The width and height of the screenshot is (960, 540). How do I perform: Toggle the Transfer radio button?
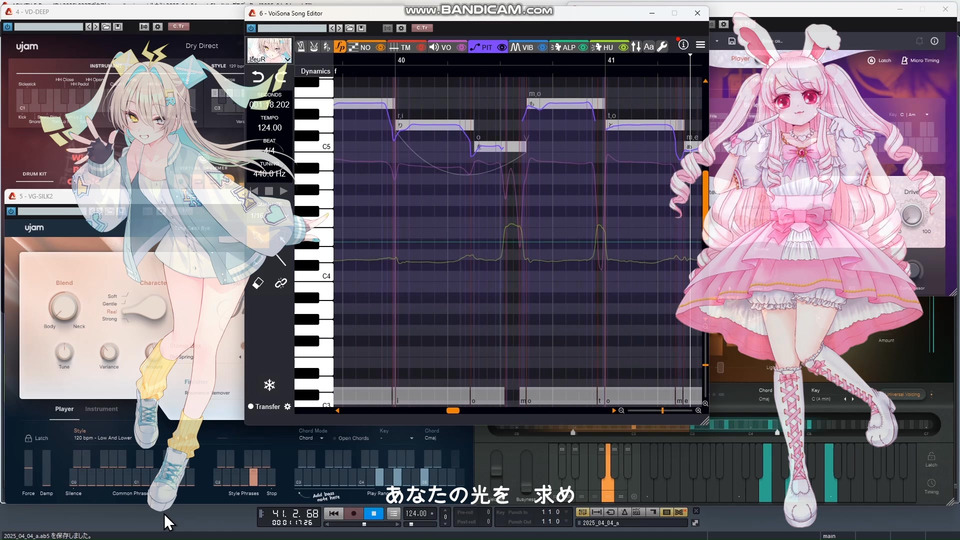tap(250, 406)
